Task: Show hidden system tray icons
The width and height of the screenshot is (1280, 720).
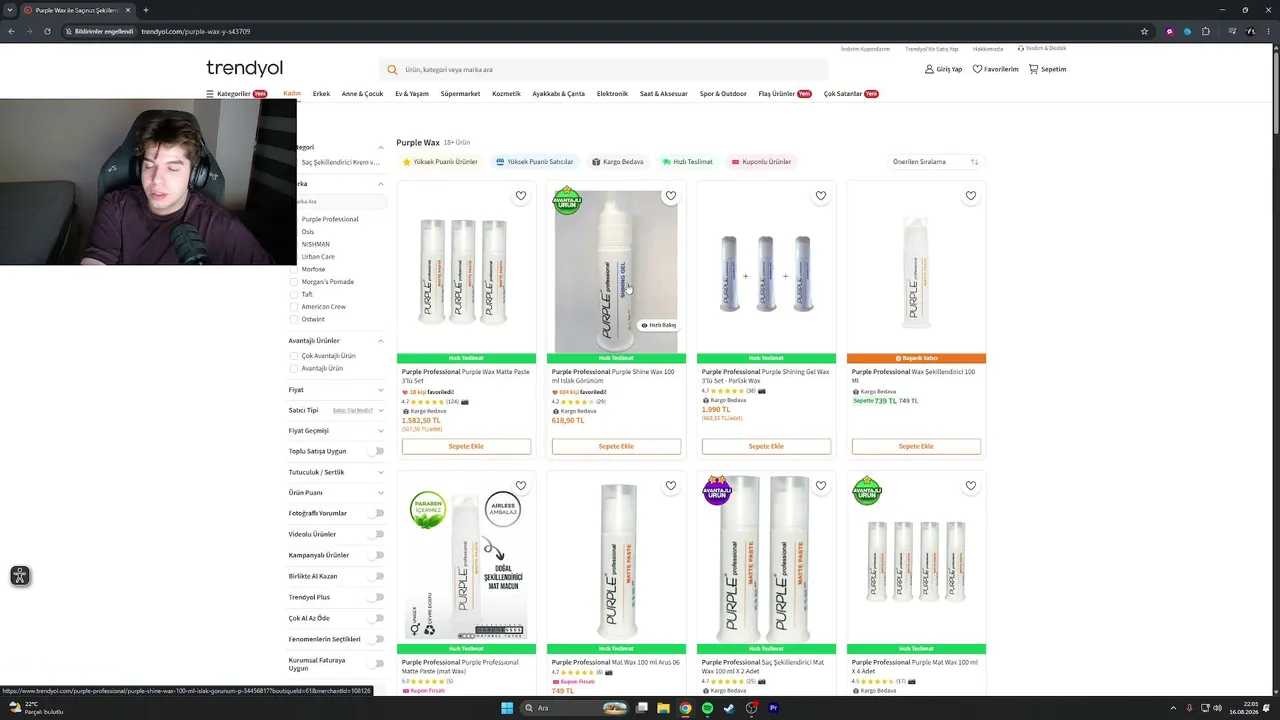Action: click(x=1173, y=708)
